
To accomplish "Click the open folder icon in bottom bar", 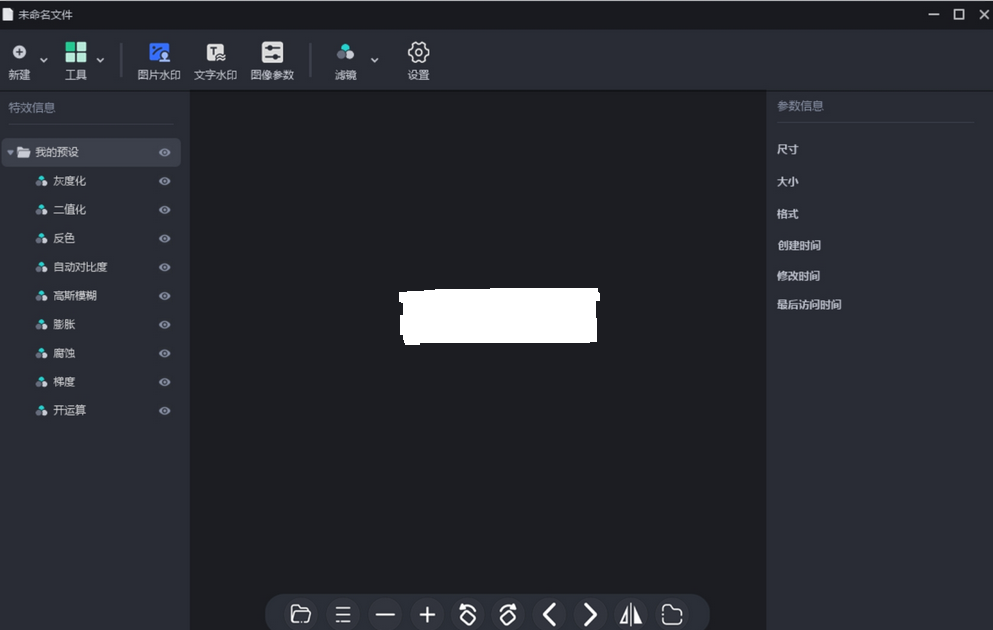I will click(300, 614).
